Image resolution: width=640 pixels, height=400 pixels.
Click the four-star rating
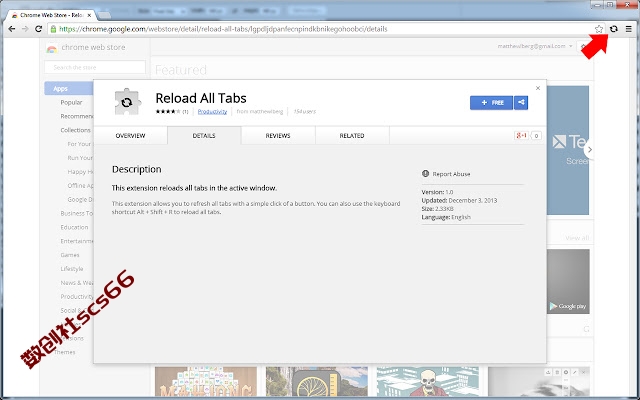click(168, 111)
